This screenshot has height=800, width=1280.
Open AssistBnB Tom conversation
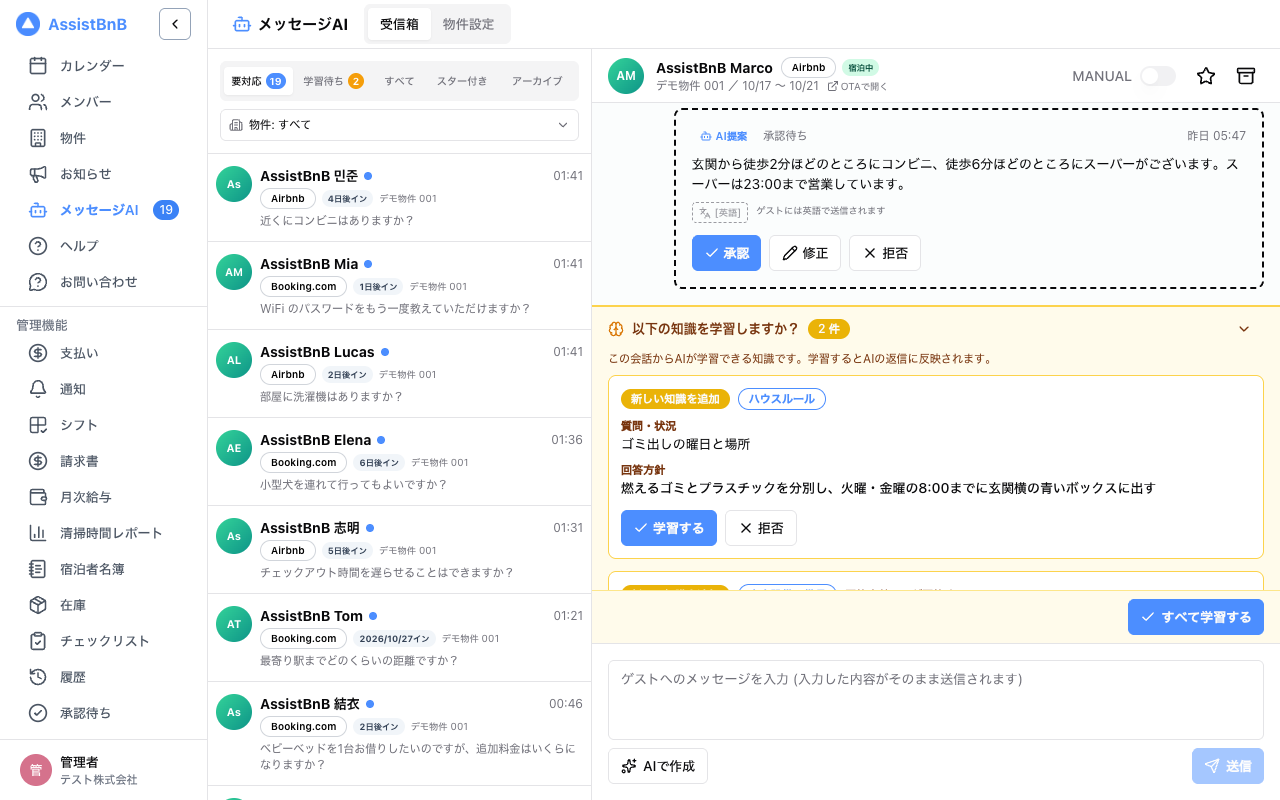399,638
